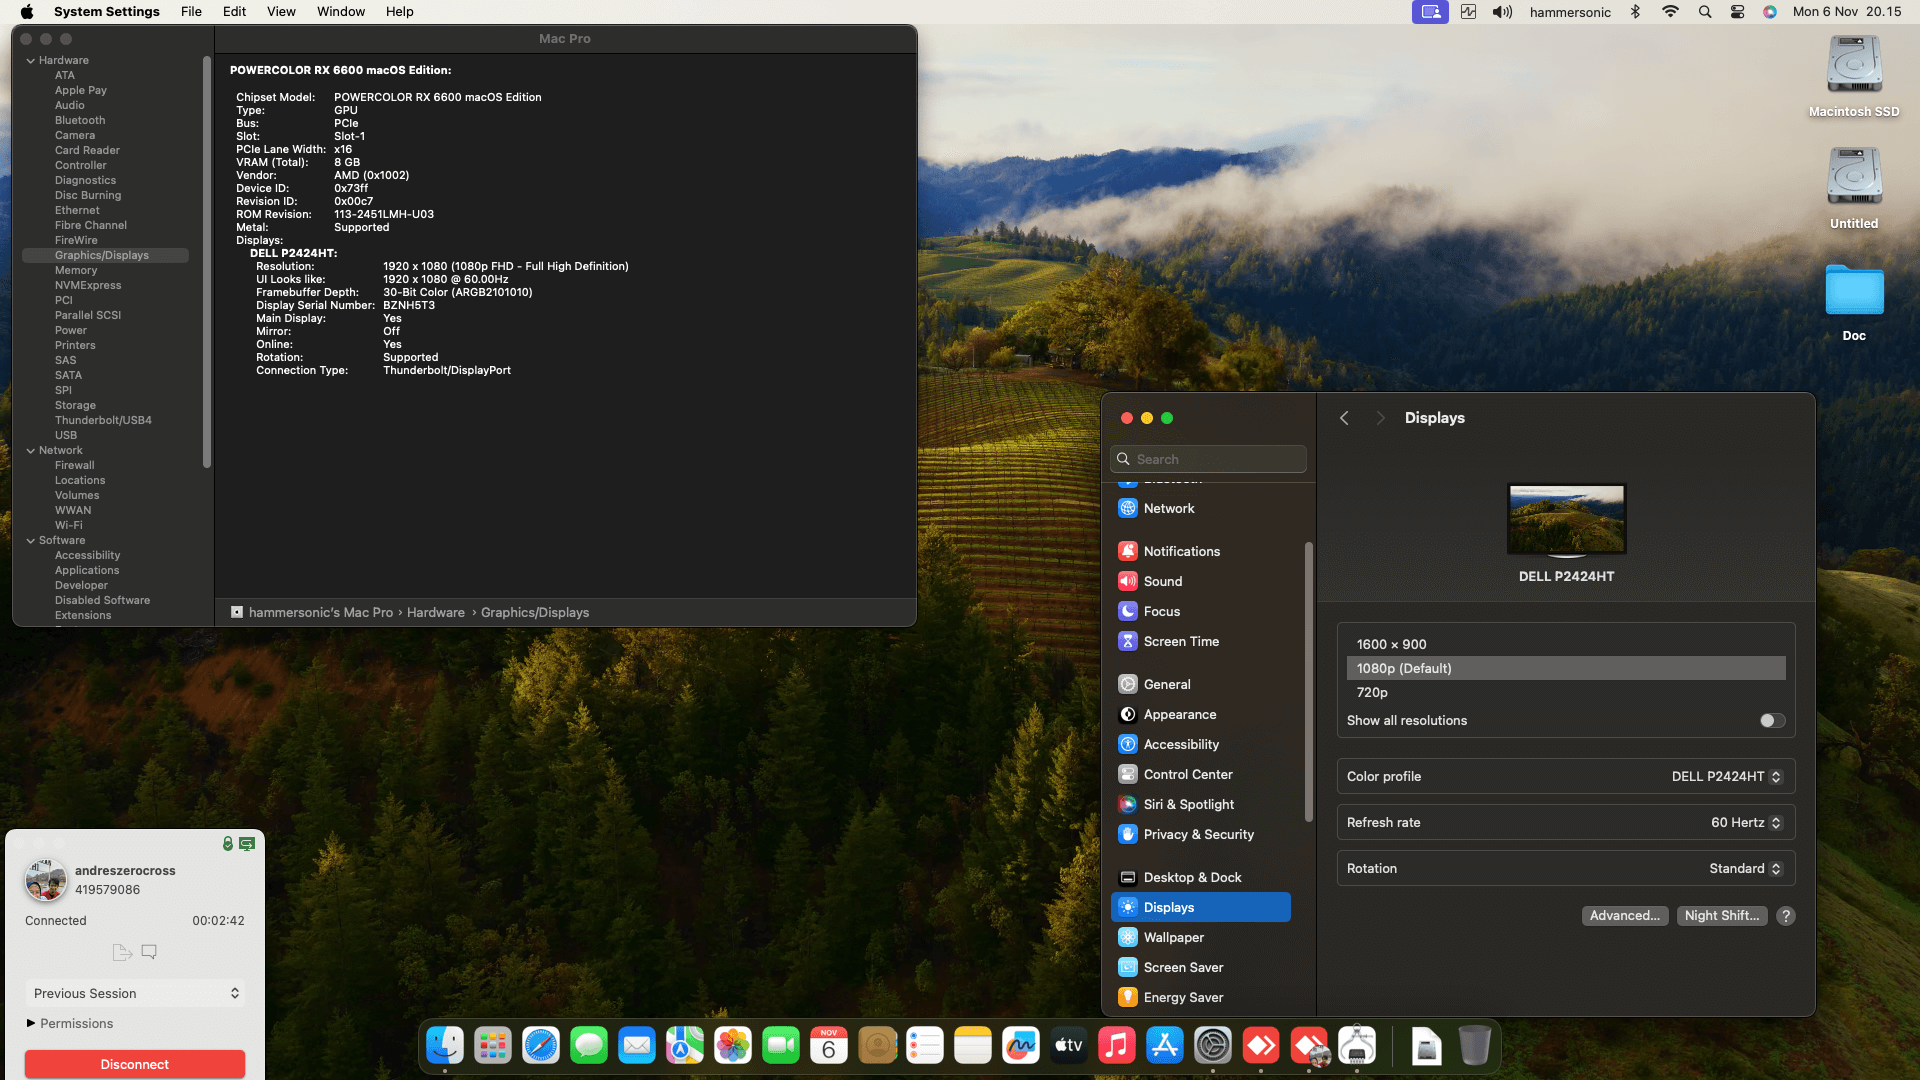Open the Help menu
This screenshot has width=1920, height=1080.
coord(400,12)
